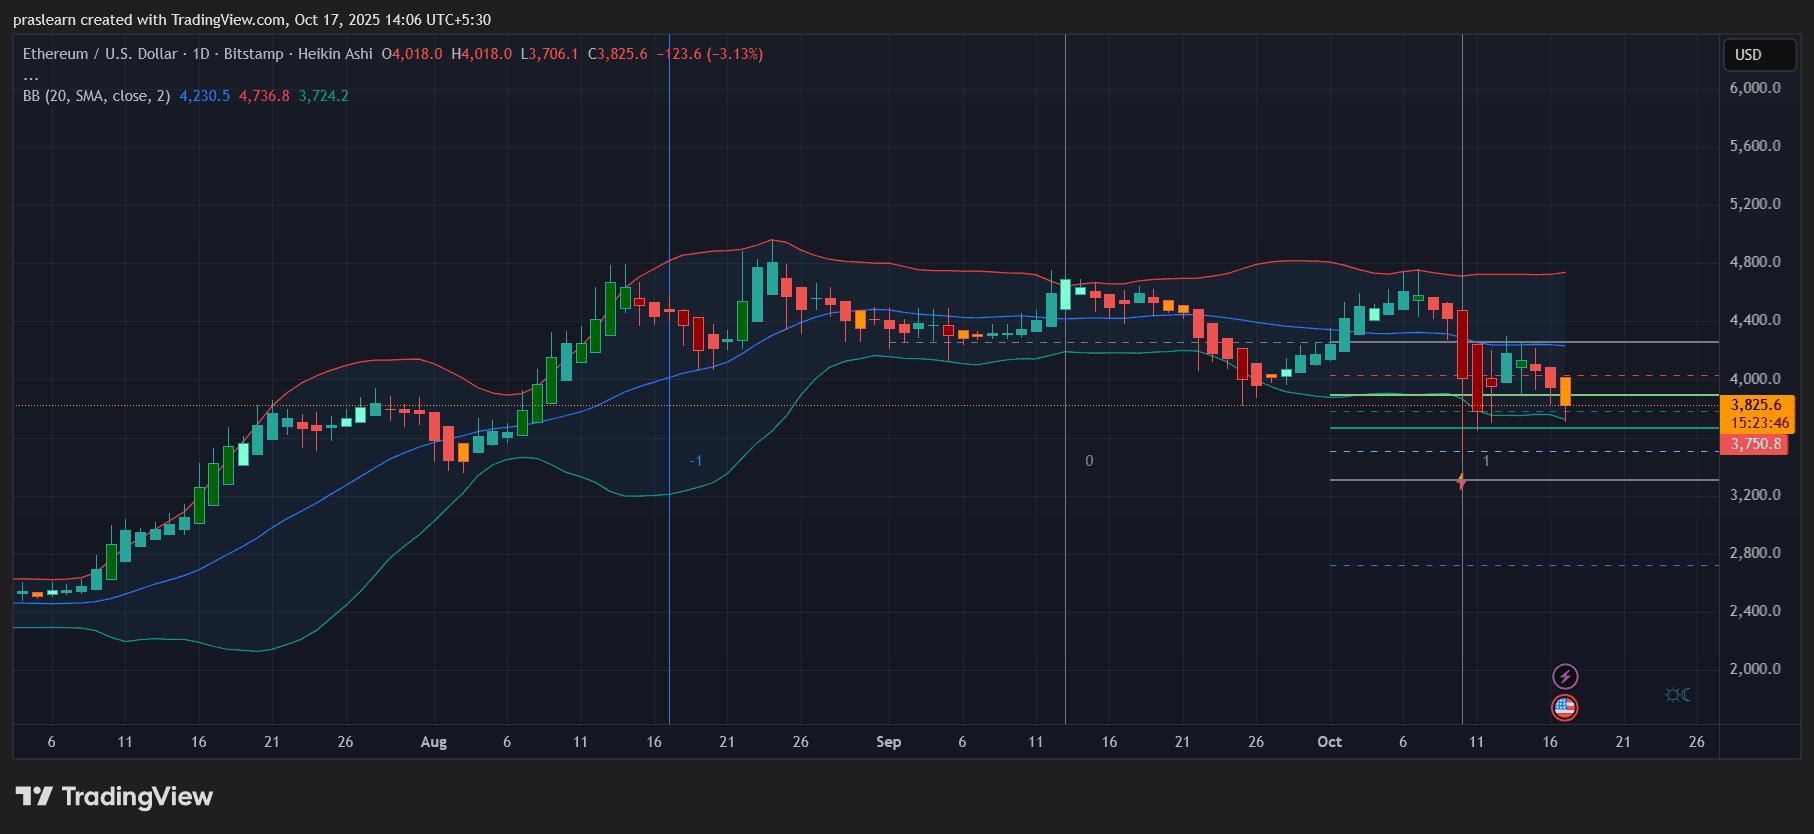Click the sun and moon session icon

(x=1678, y=695)
